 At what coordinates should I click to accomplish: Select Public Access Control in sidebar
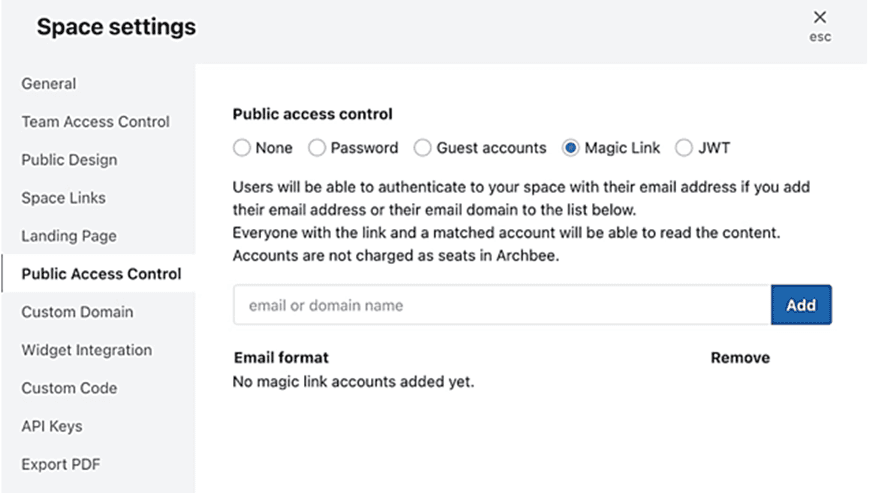coord(101,274)
